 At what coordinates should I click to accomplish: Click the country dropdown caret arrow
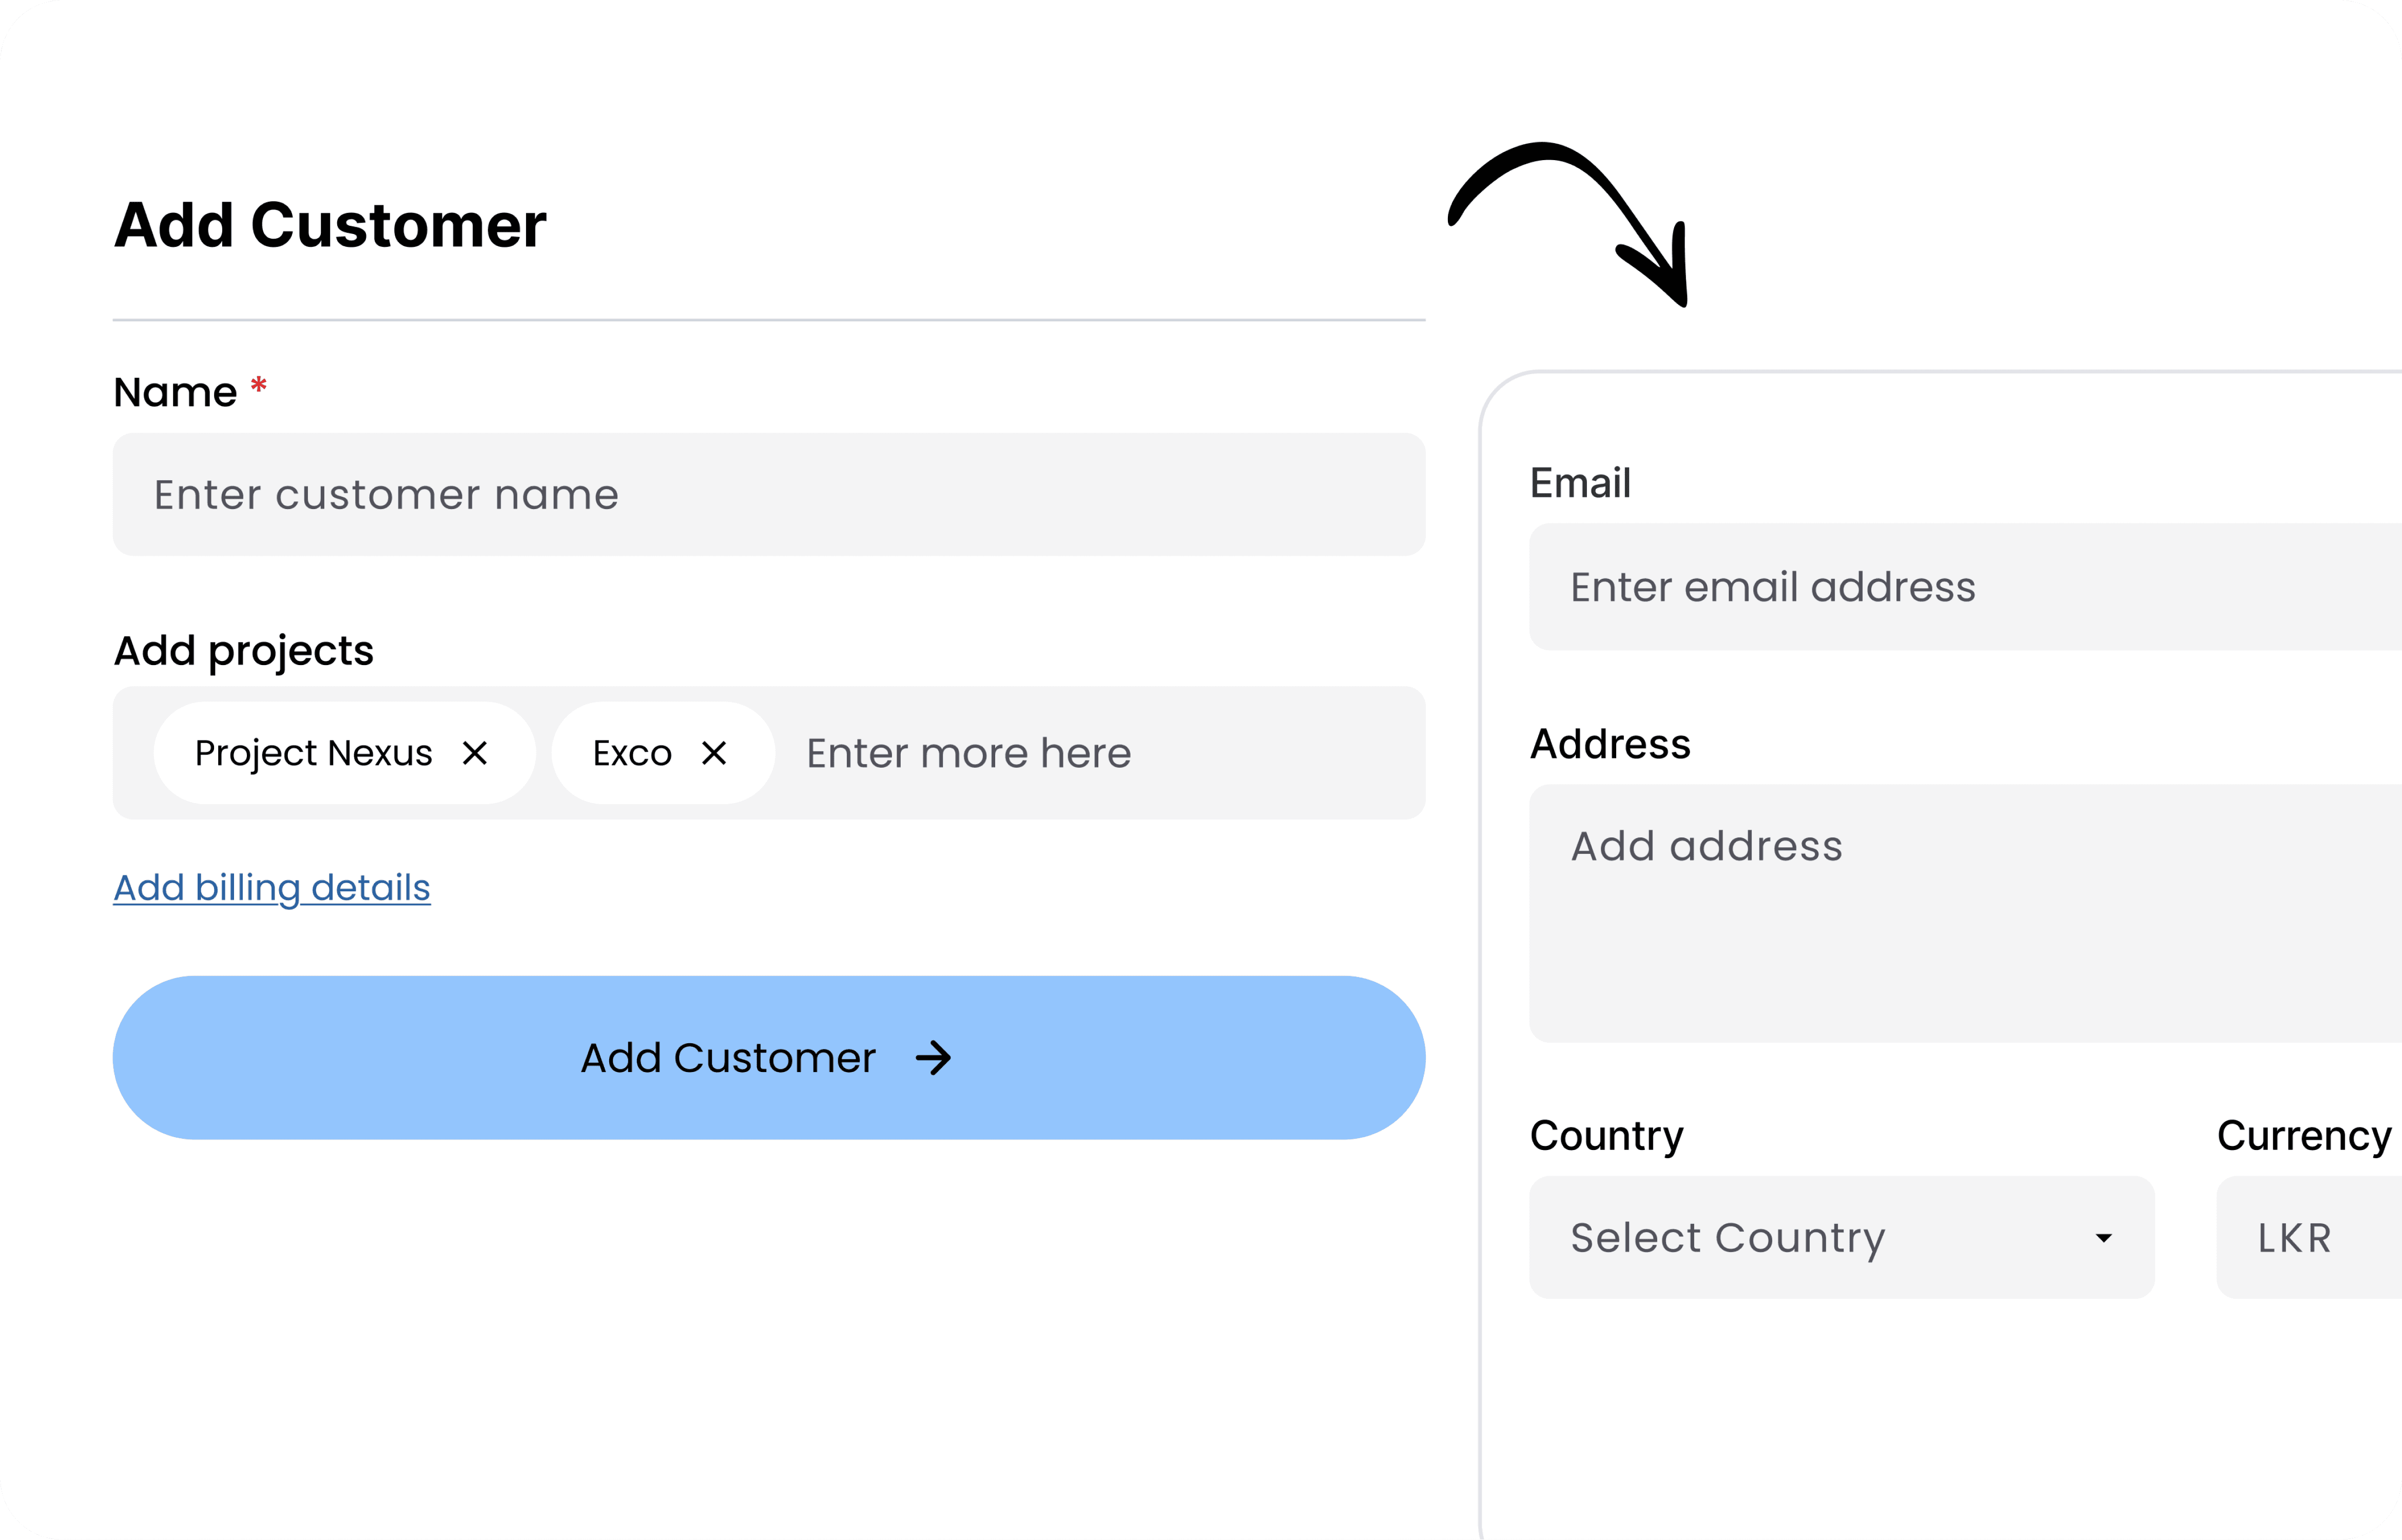2103,1238
